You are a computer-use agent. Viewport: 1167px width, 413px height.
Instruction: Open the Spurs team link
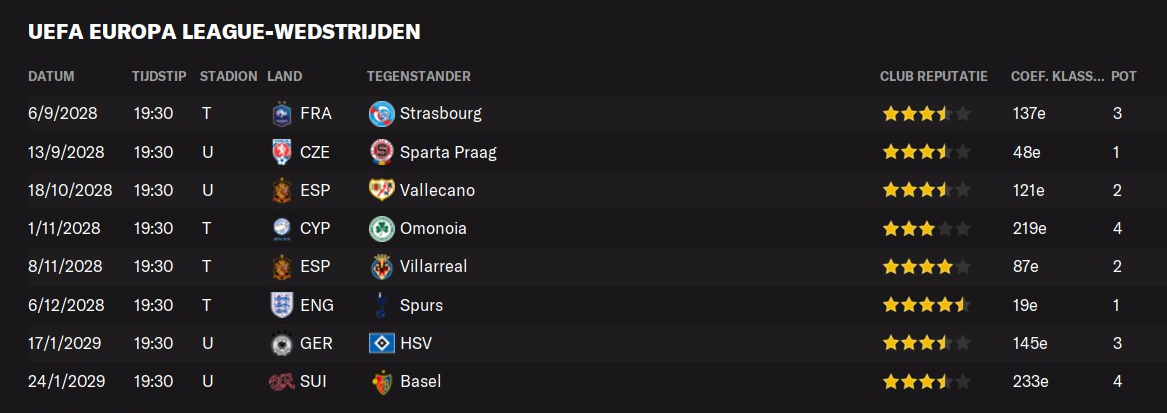pyautogui.click(x=421, y=305)
